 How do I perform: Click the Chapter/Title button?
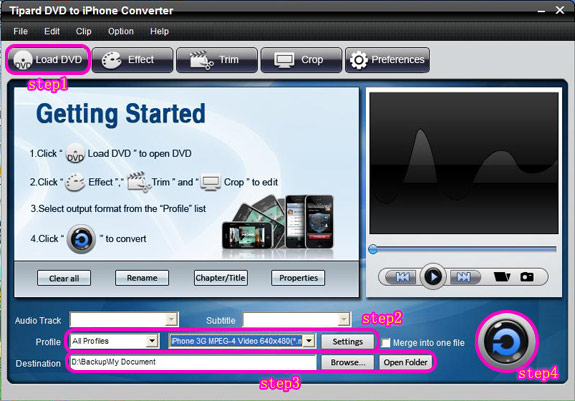click(220, 278)
